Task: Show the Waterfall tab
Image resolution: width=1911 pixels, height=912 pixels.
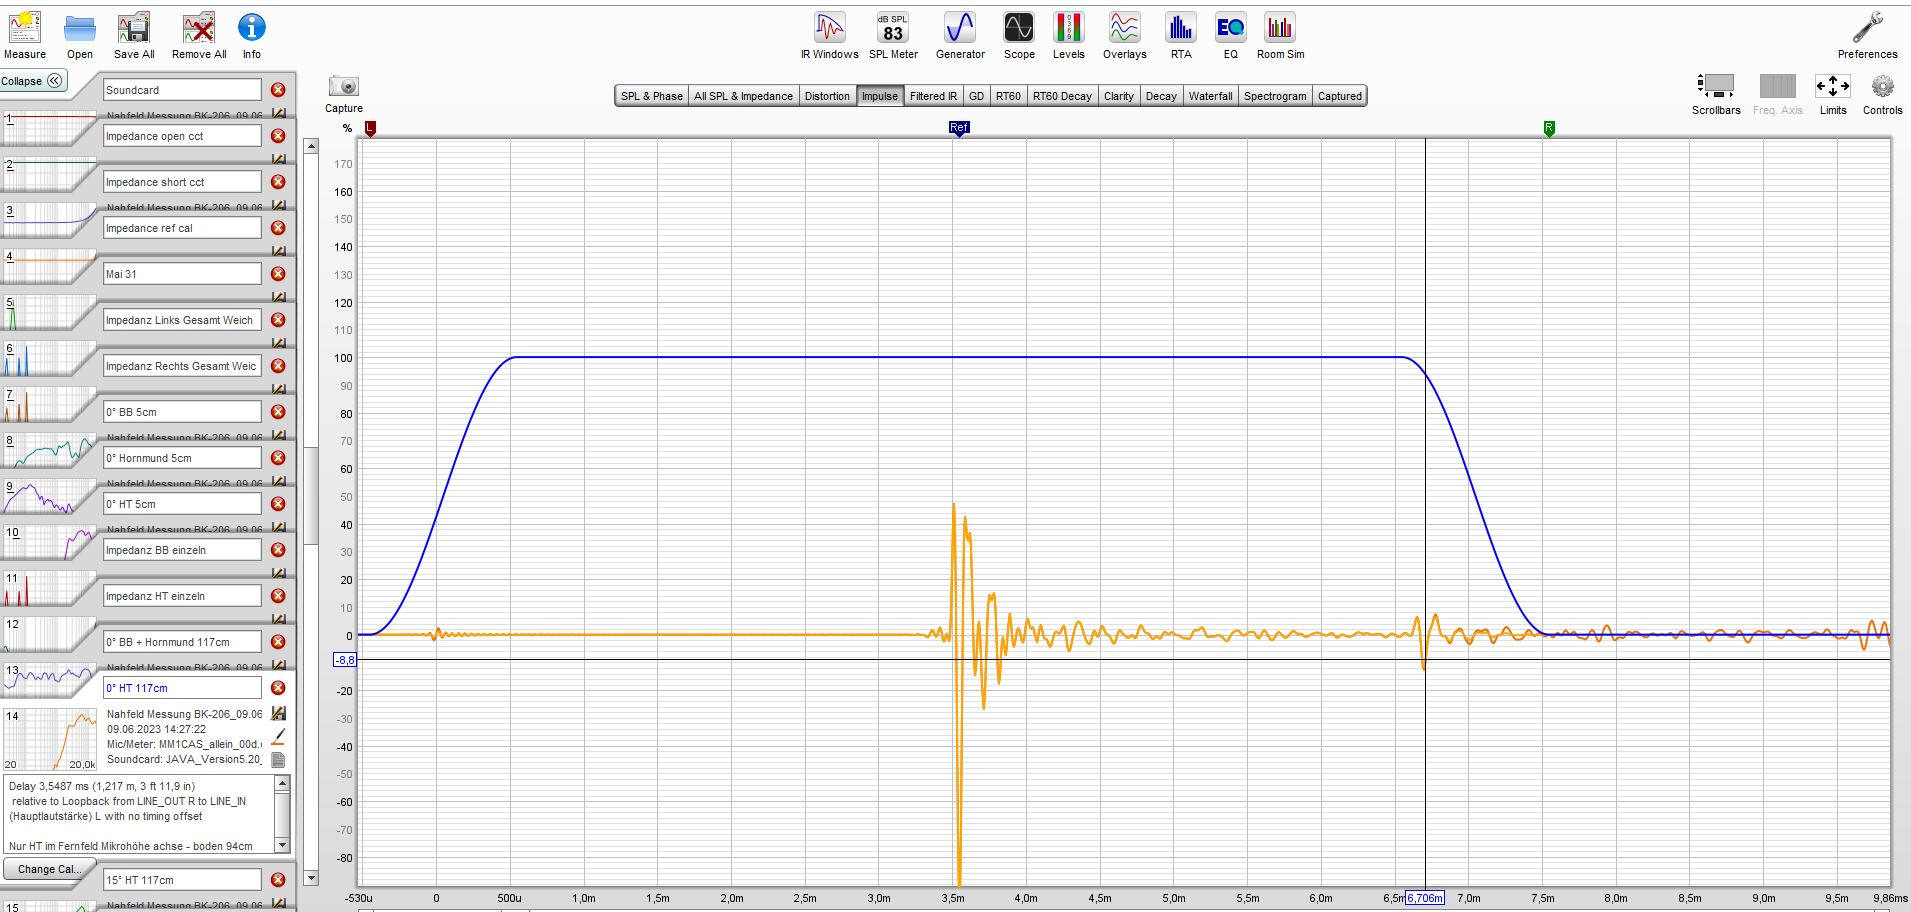Action: (x=1210, y=96)
